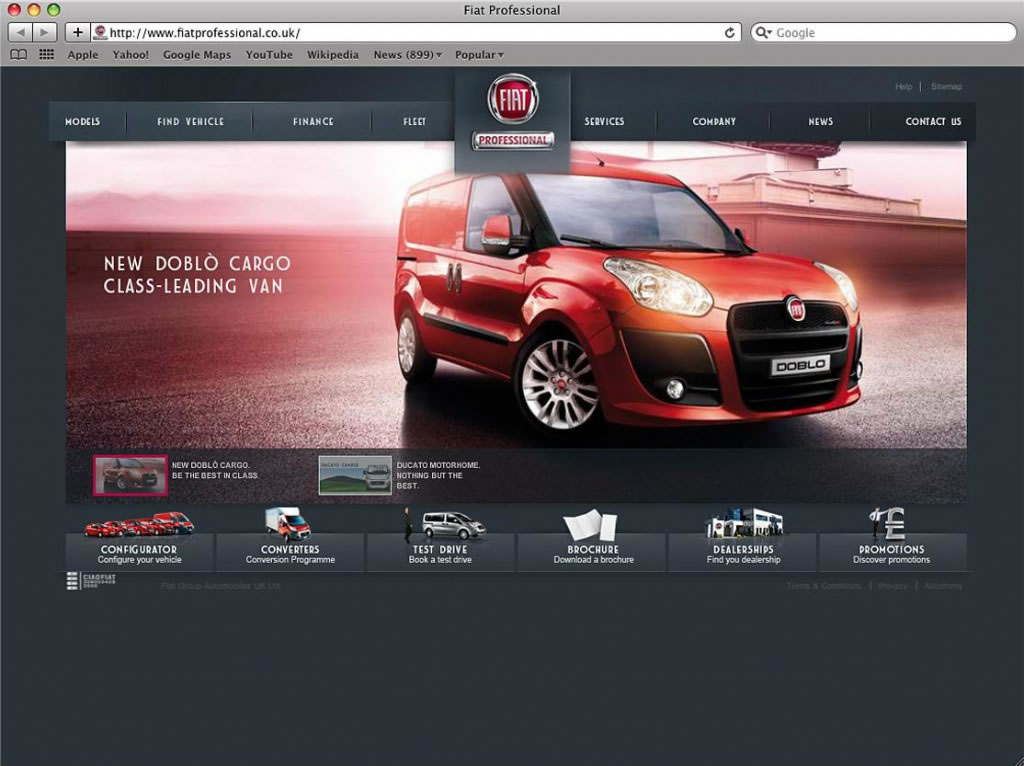Go back with the browser back arrow
Screen dimensions: 1024x766
(x=20, y=32)
